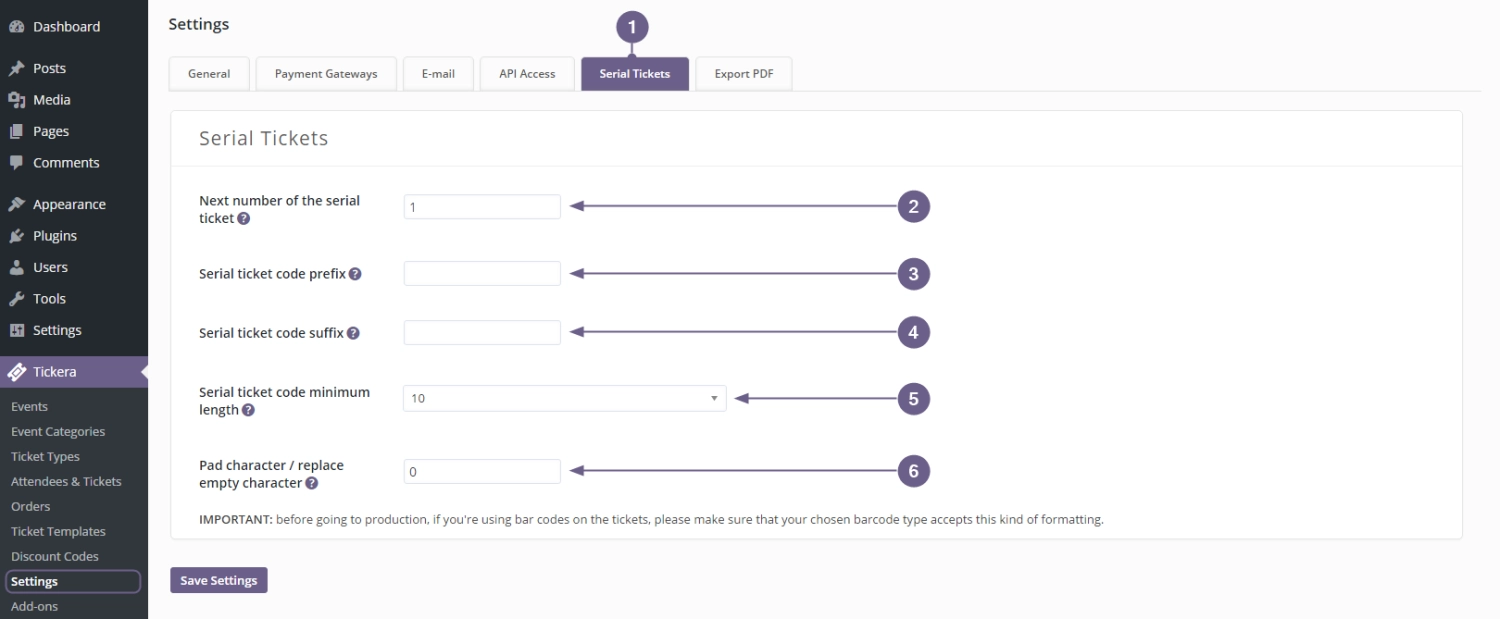The height and width of the screenshot is (619, 1500).
Task: Click the Appearance paintbrush icon
Action: click(16, 204)
